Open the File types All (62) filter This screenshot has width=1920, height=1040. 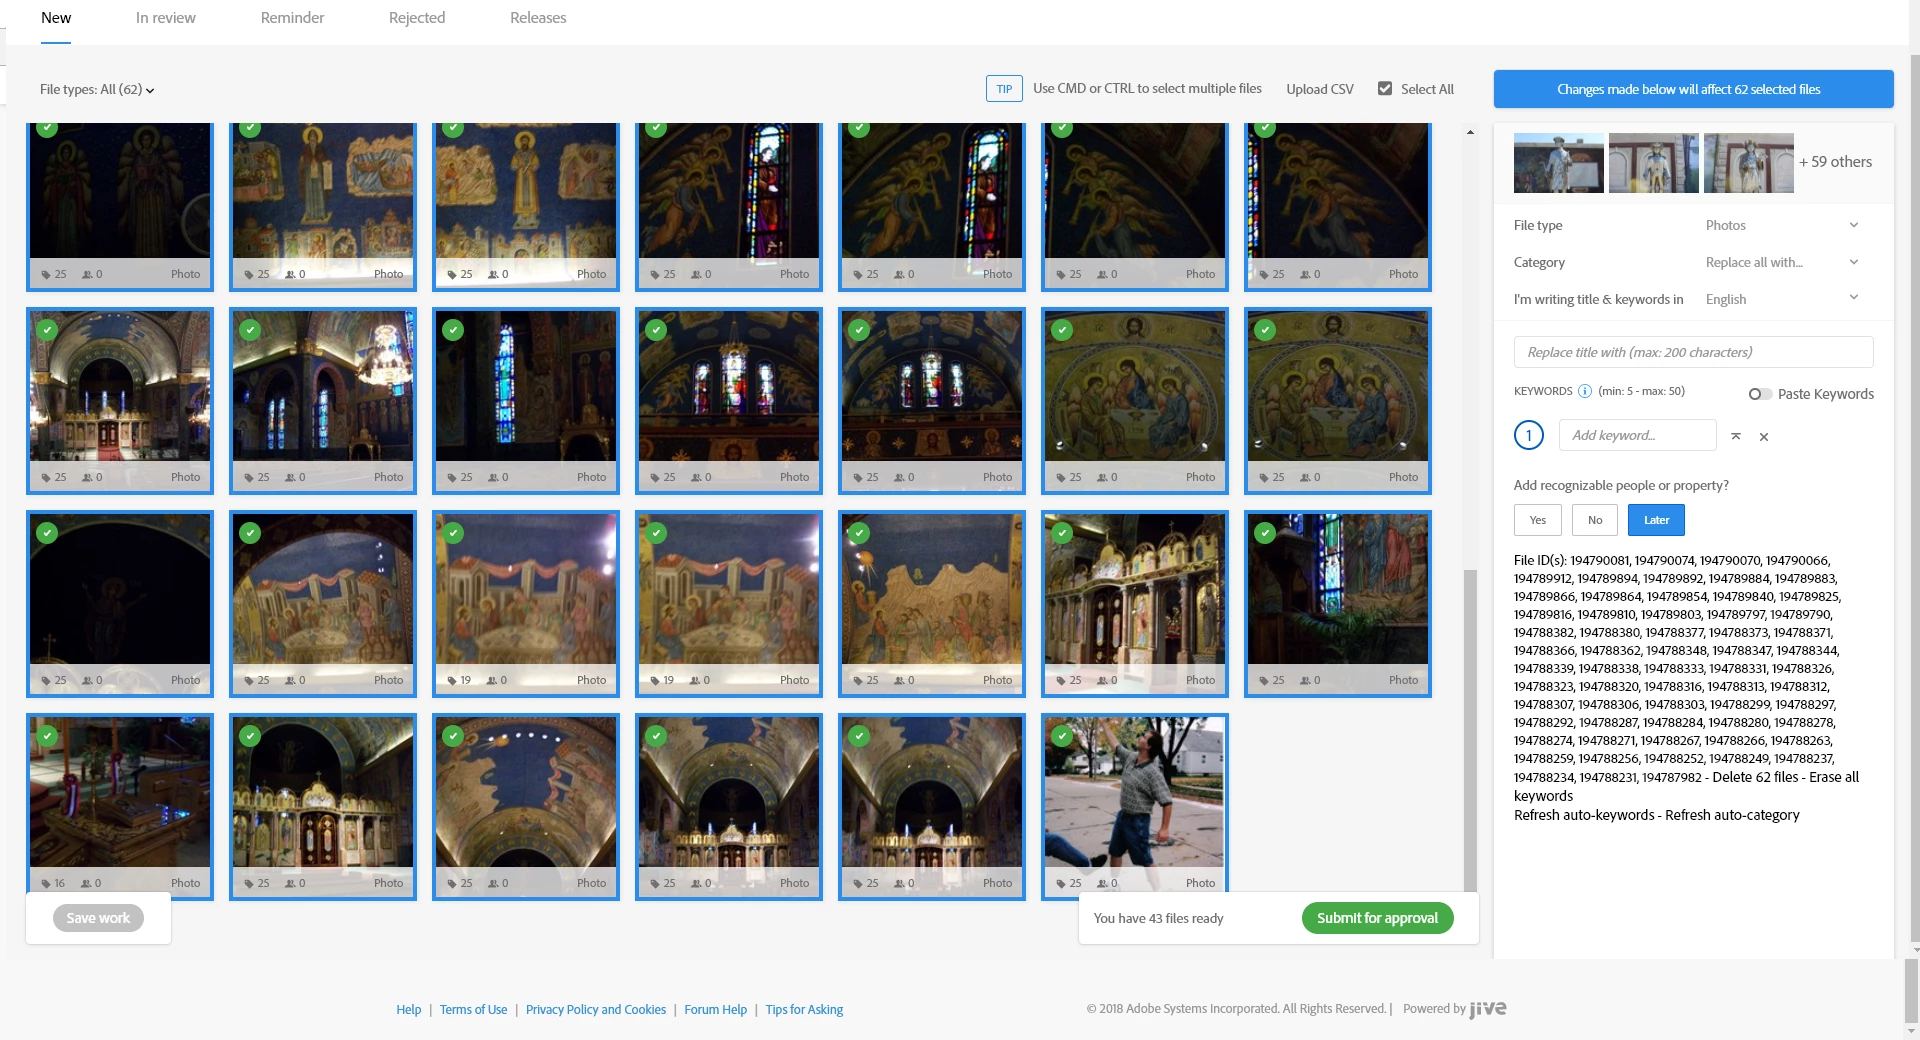coord(97,90)
